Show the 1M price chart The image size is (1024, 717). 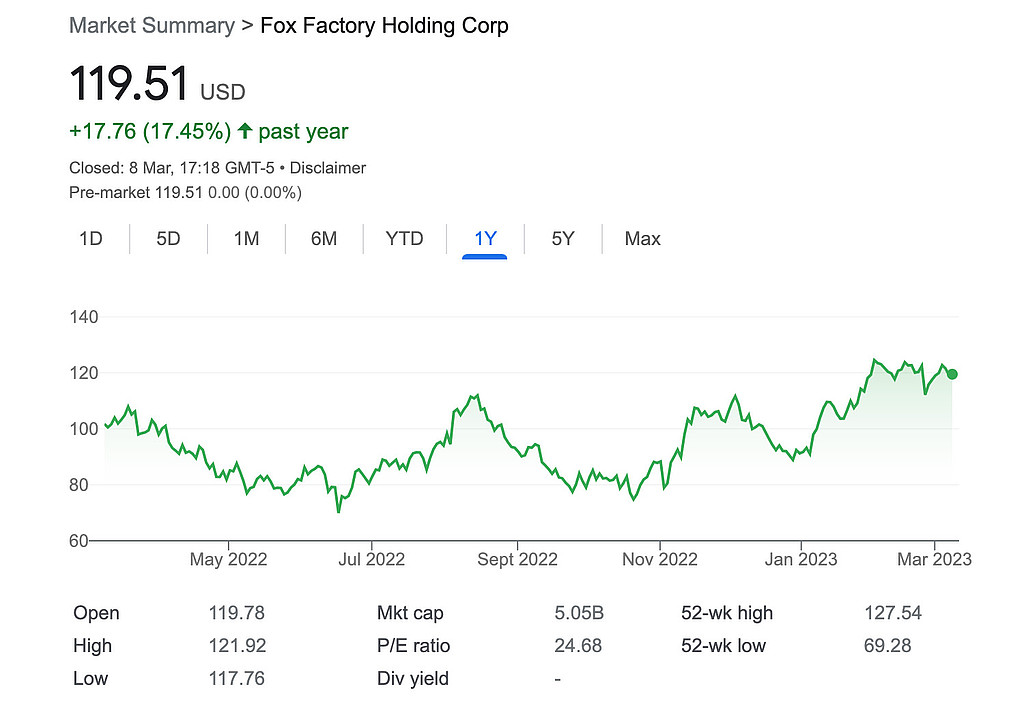[246, 239]
